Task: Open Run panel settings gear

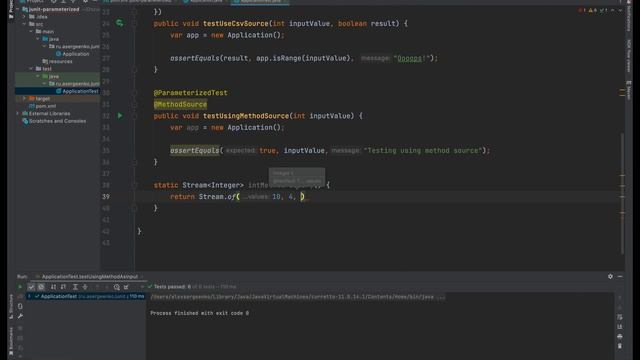Action: (x=610, y=276)
